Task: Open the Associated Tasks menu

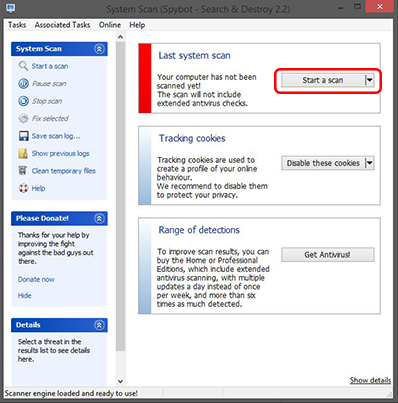Action: point(62,25)
